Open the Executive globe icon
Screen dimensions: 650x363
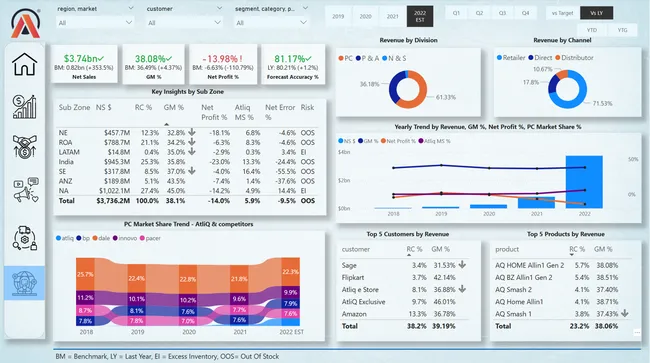[x=24, y=283]
